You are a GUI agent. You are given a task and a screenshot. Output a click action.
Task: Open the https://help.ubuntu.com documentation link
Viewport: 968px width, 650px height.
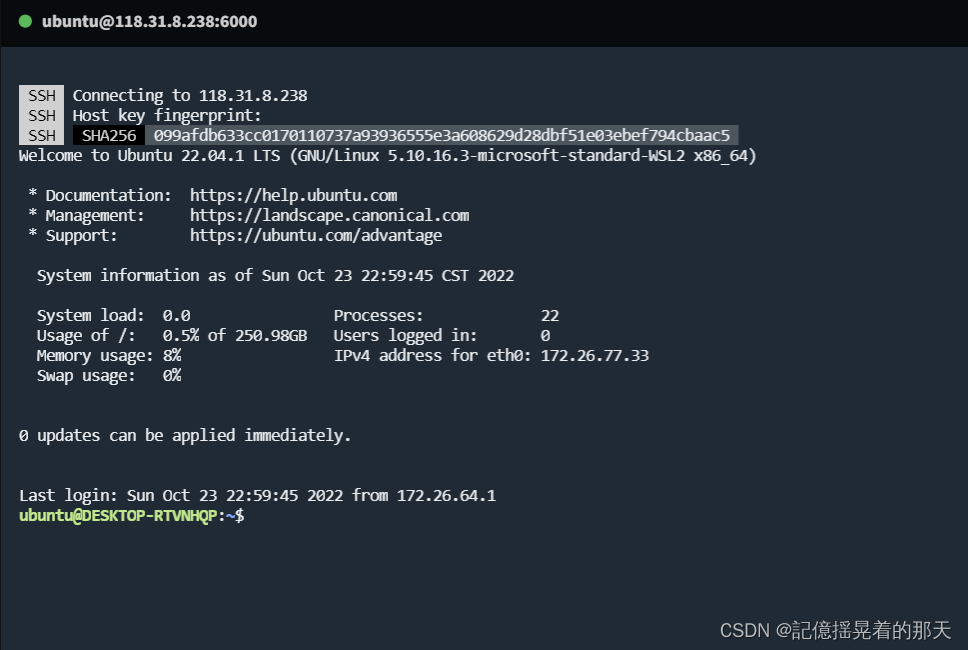point(293,196)
